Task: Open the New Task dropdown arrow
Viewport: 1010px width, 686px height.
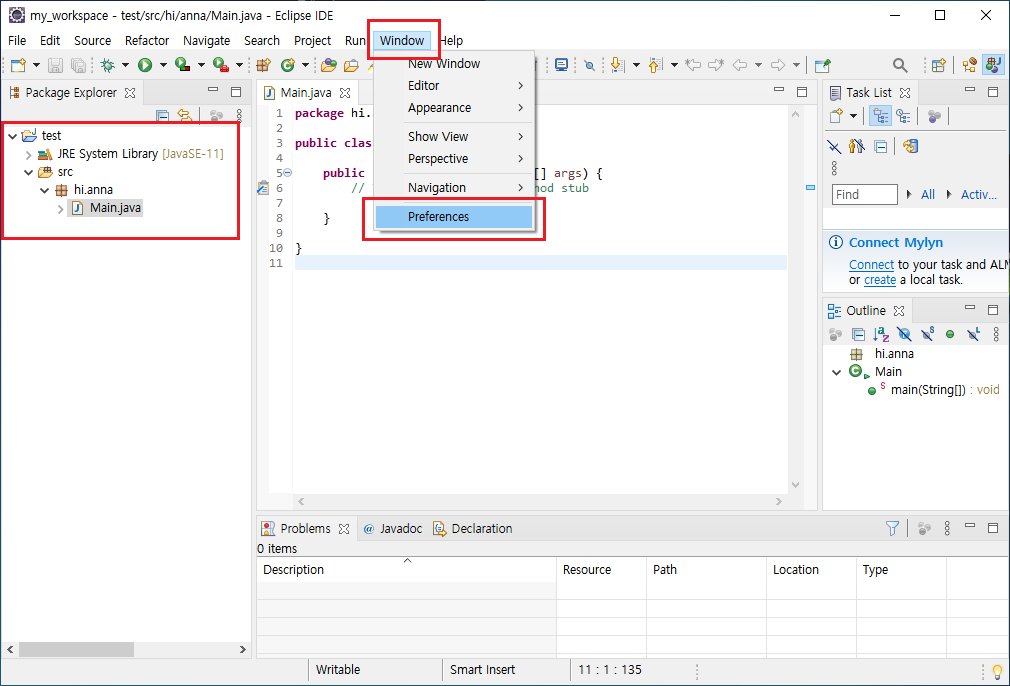Action: pos(853,117)
